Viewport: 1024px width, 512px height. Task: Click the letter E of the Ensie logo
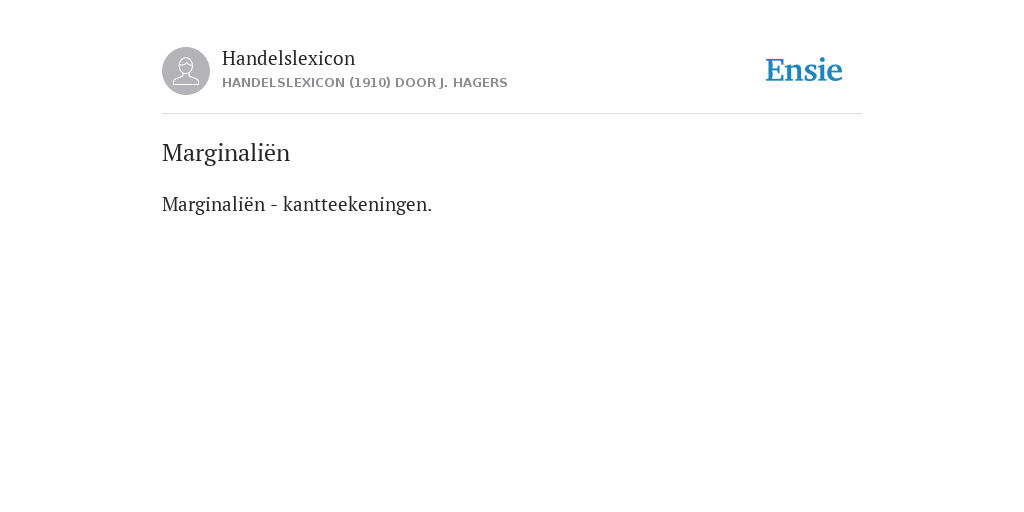775,71
